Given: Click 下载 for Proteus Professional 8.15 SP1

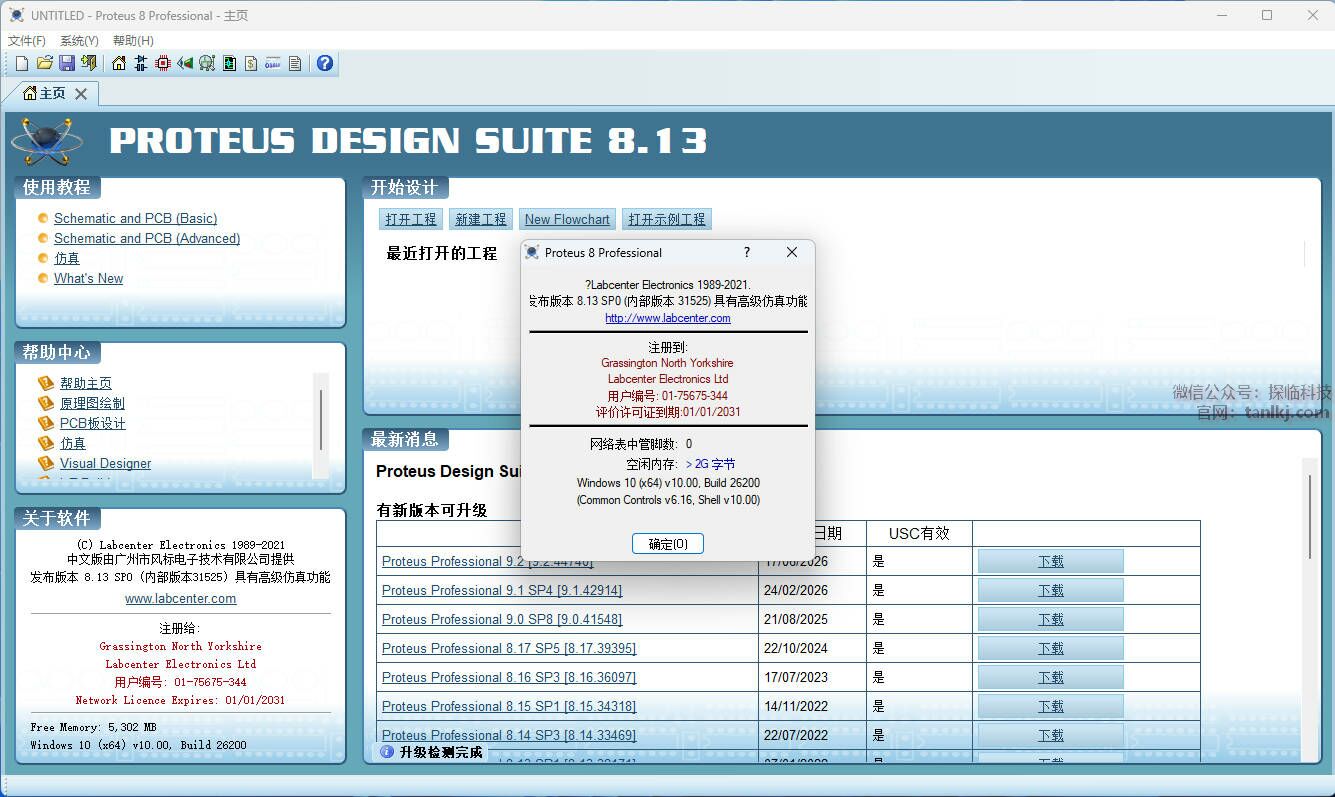Looking at the screenshot, I should pos(1050,706).
